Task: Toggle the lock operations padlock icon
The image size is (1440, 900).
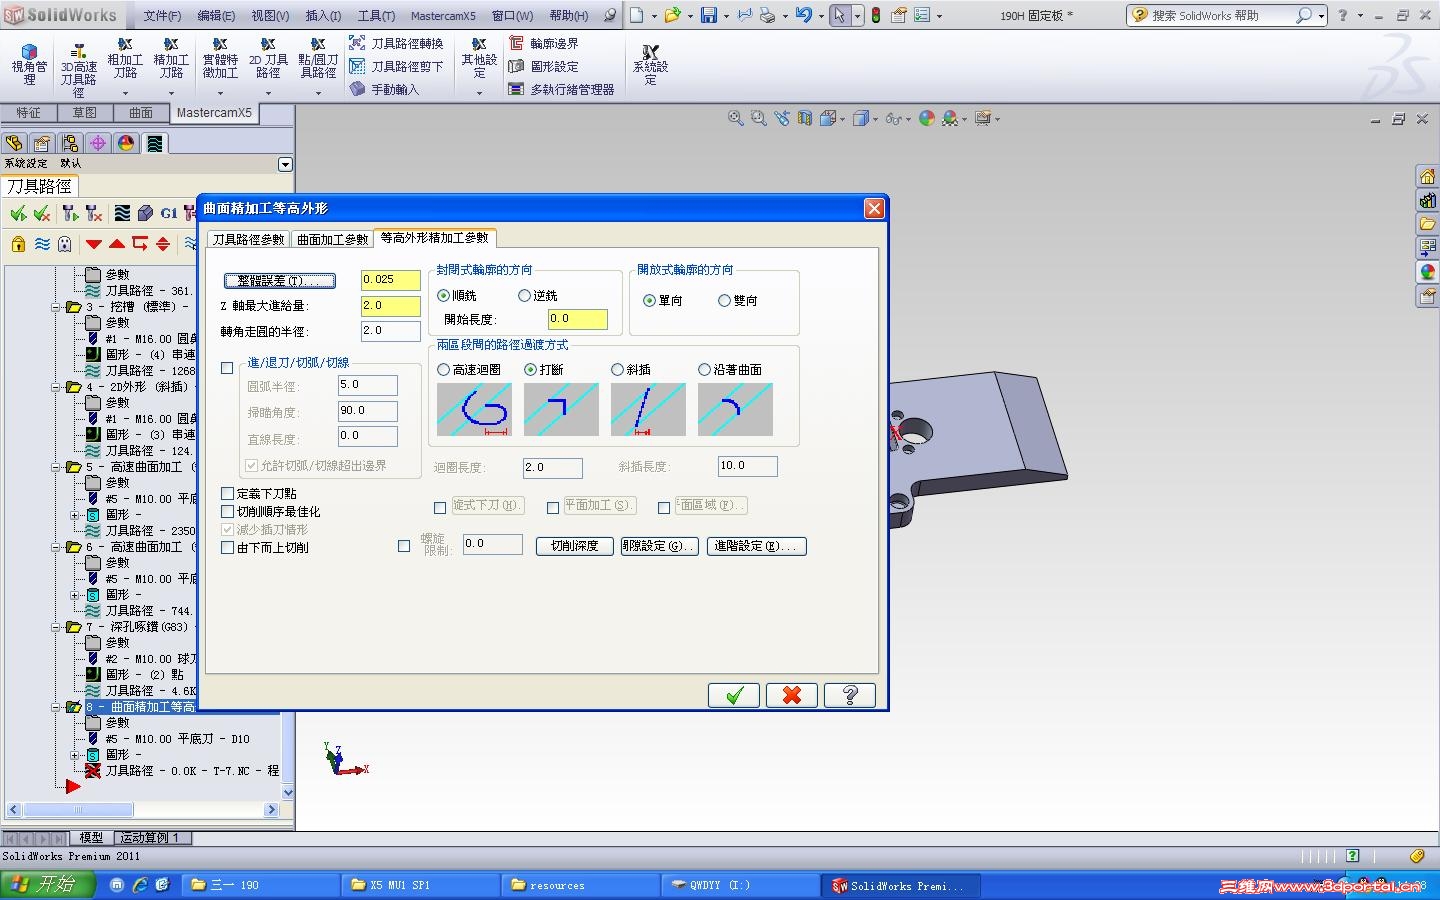Action: (x=18, y=243)
